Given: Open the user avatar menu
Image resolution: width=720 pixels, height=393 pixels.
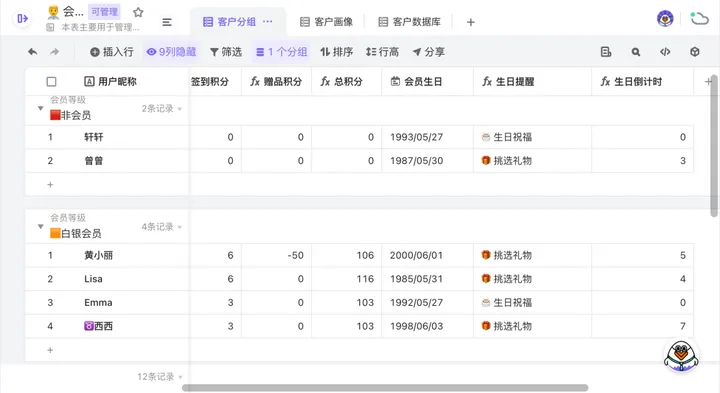Looking at the screenshot, I should [665, 18].
